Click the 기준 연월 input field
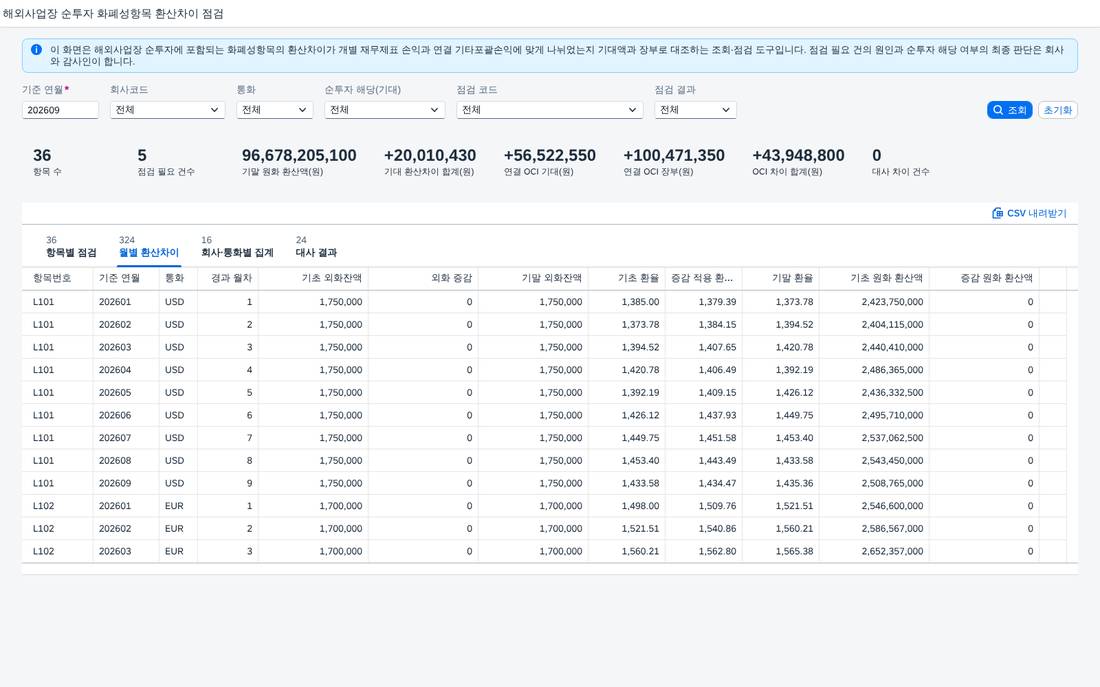Viewport: 1100px width, 687px height. tap(60, 110)
